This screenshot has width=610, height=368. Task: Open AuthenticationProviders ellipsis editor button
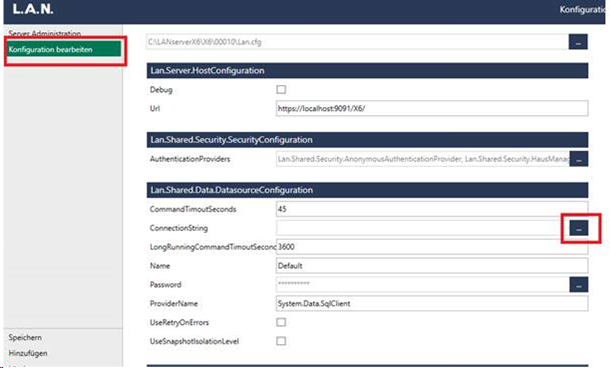pyautogui.click(x=579, y=159)
